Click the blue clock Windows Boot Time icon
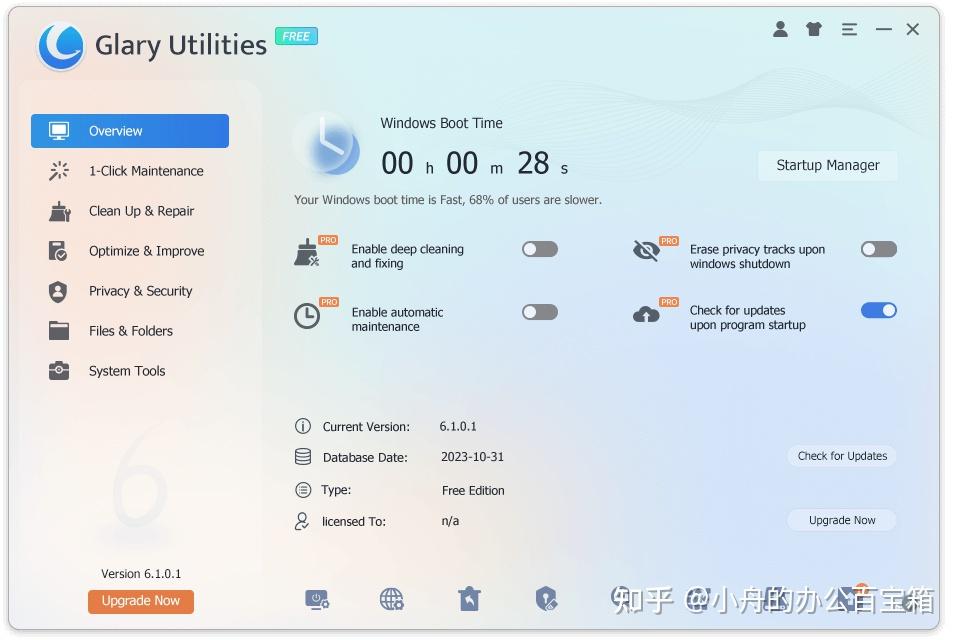This screenshot has height=640, width=960. (327, 145)
